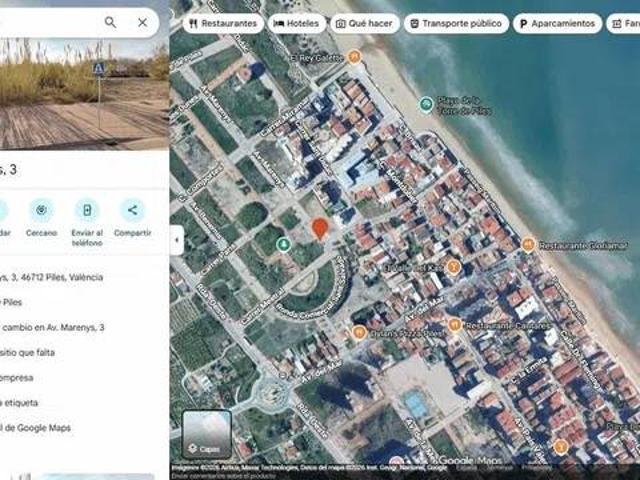Open Restaurante Canteres pin
Screen dimensions: 640x480
[454, 325]
